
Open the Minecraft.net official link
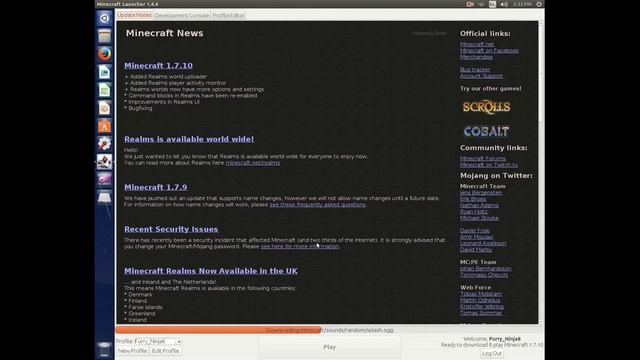(477, 44)
